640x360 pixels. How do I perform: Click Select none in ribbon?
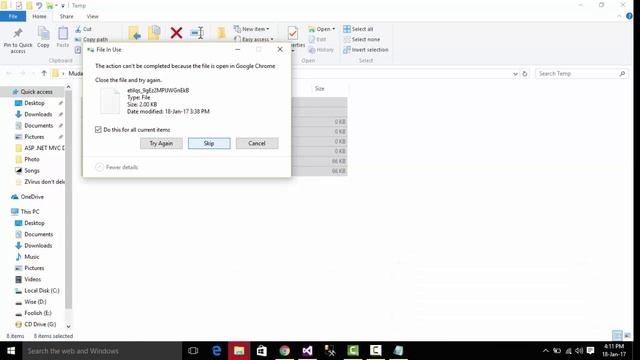(362, 39)
